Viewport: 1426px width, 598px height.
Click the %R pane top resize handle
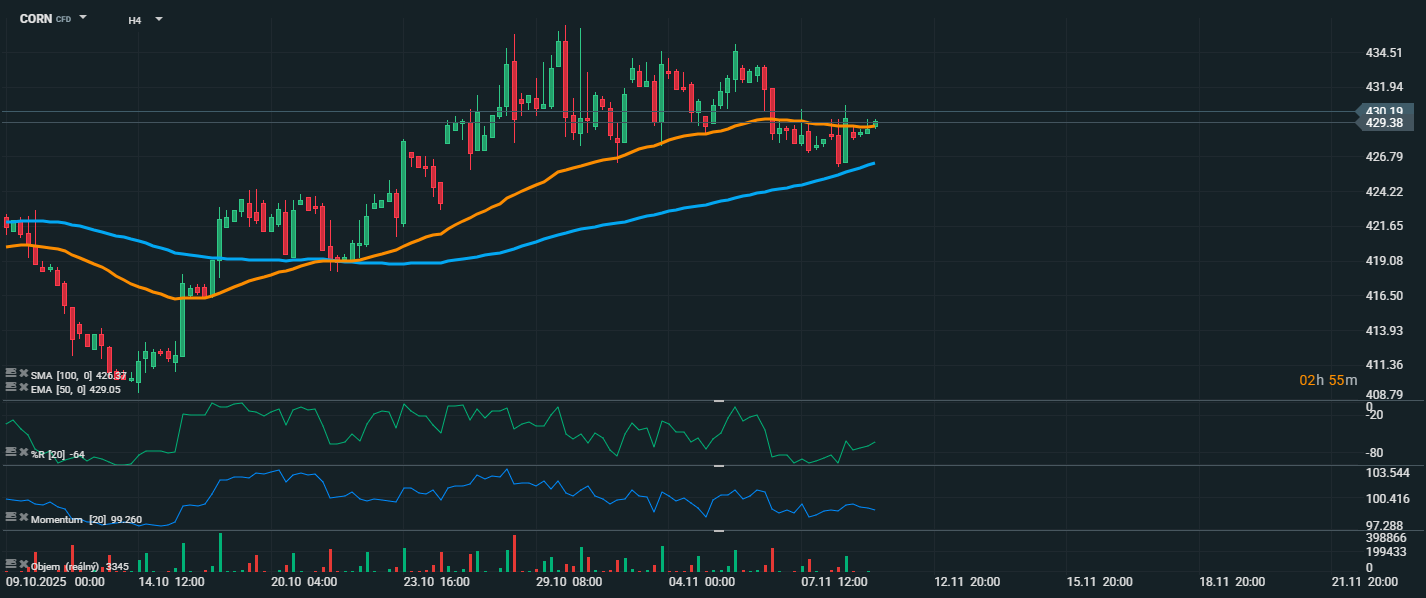[718, 401]
